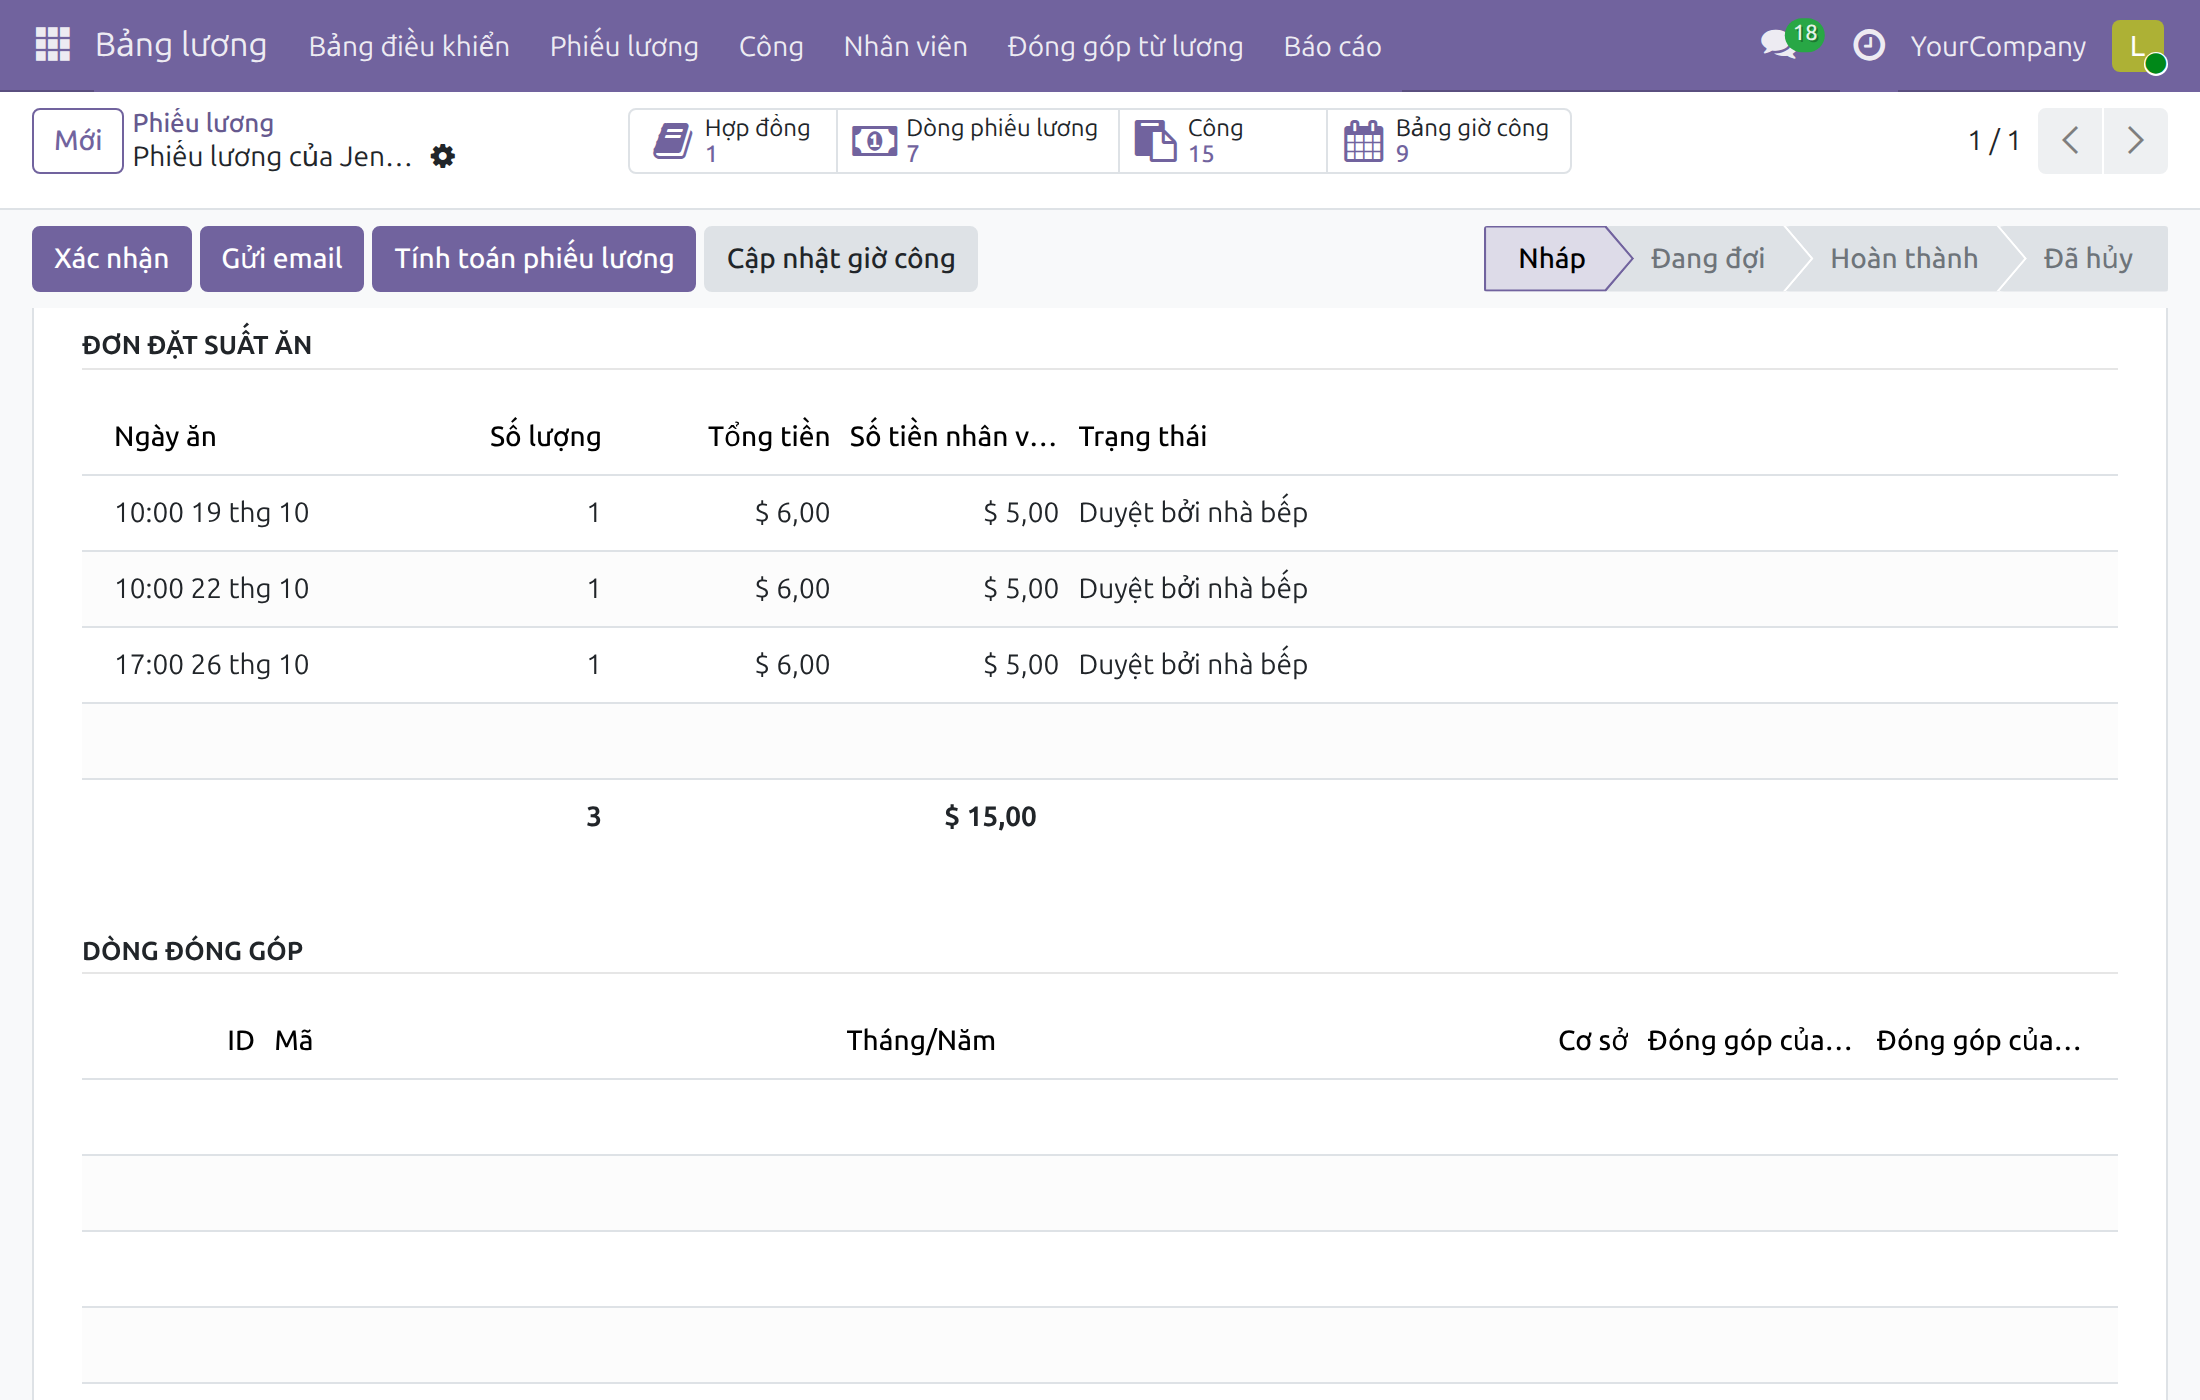Click the Cập nhật giờ công button
The image size is (2200, 1400).
[x=841, y=259]
